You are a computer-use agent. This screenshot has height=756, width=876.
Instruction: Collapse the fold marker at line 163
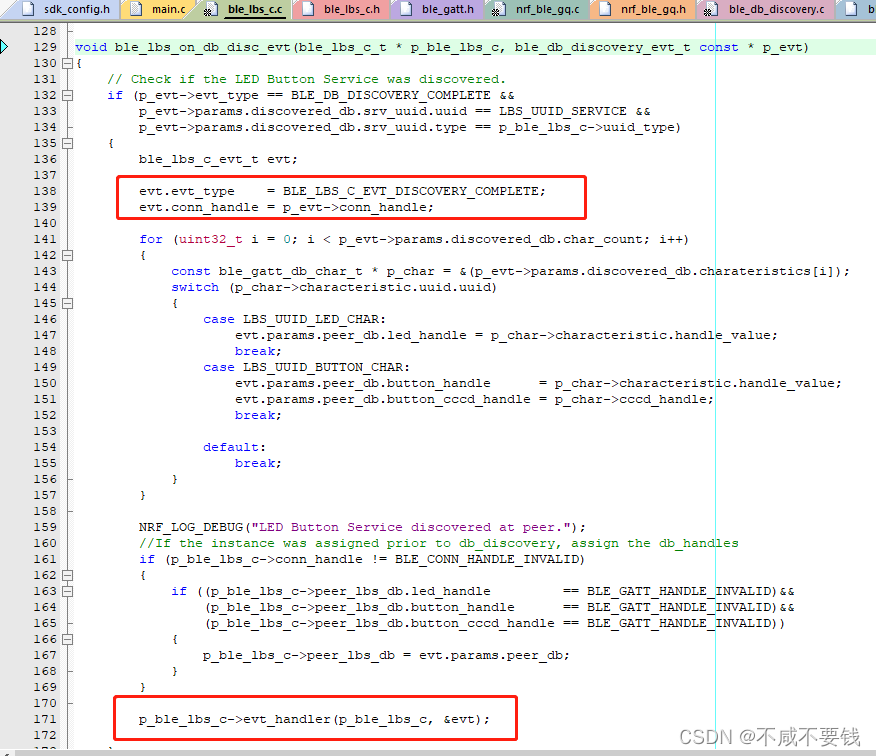[x=66, y=590]
